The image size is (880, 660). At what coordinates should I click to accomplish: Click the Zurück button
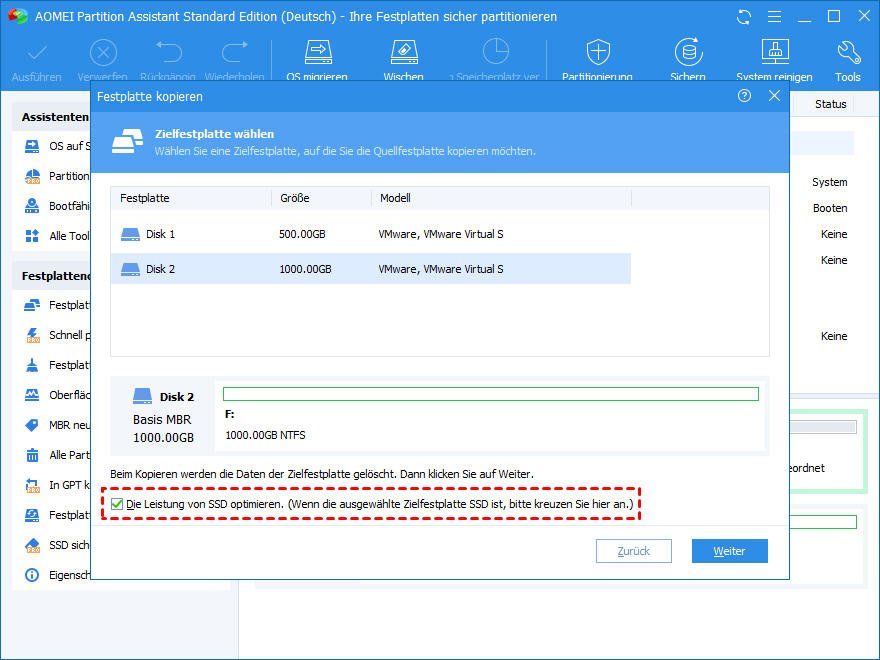pyautogui.click(x=634, y=551)
